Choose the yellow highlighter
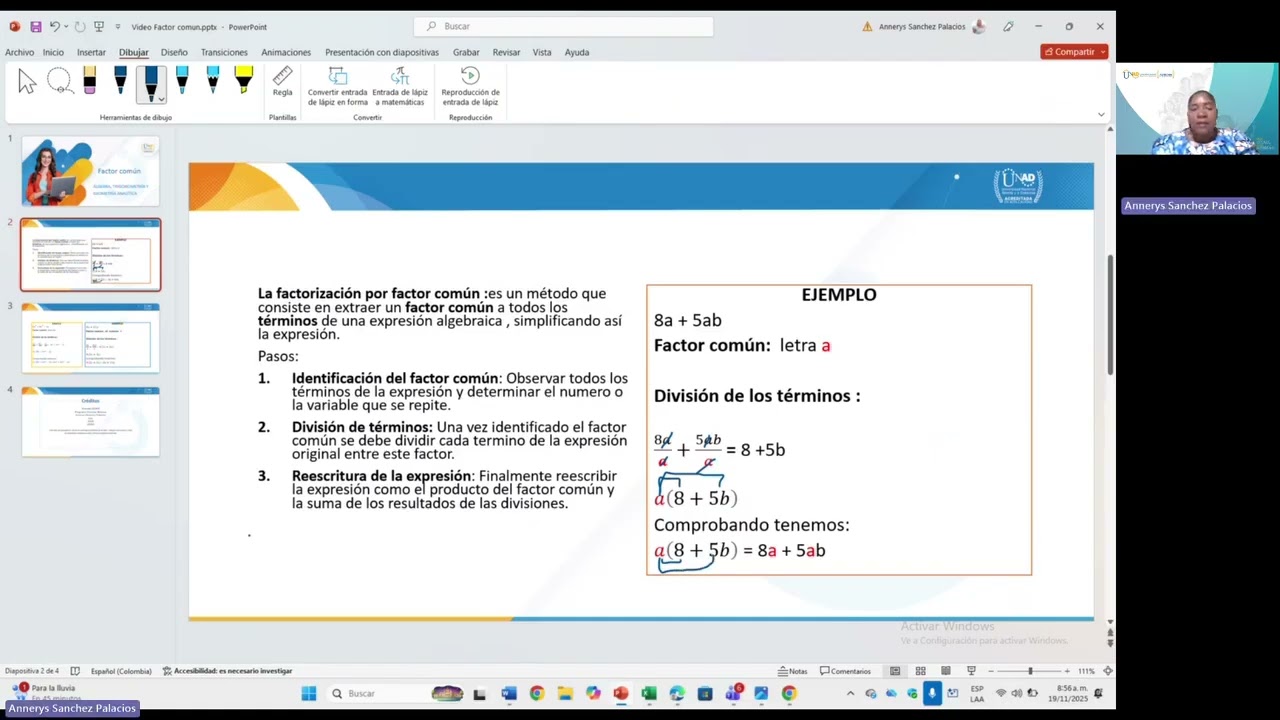This screenshot has width=1280, height=720. coord(243,81)
